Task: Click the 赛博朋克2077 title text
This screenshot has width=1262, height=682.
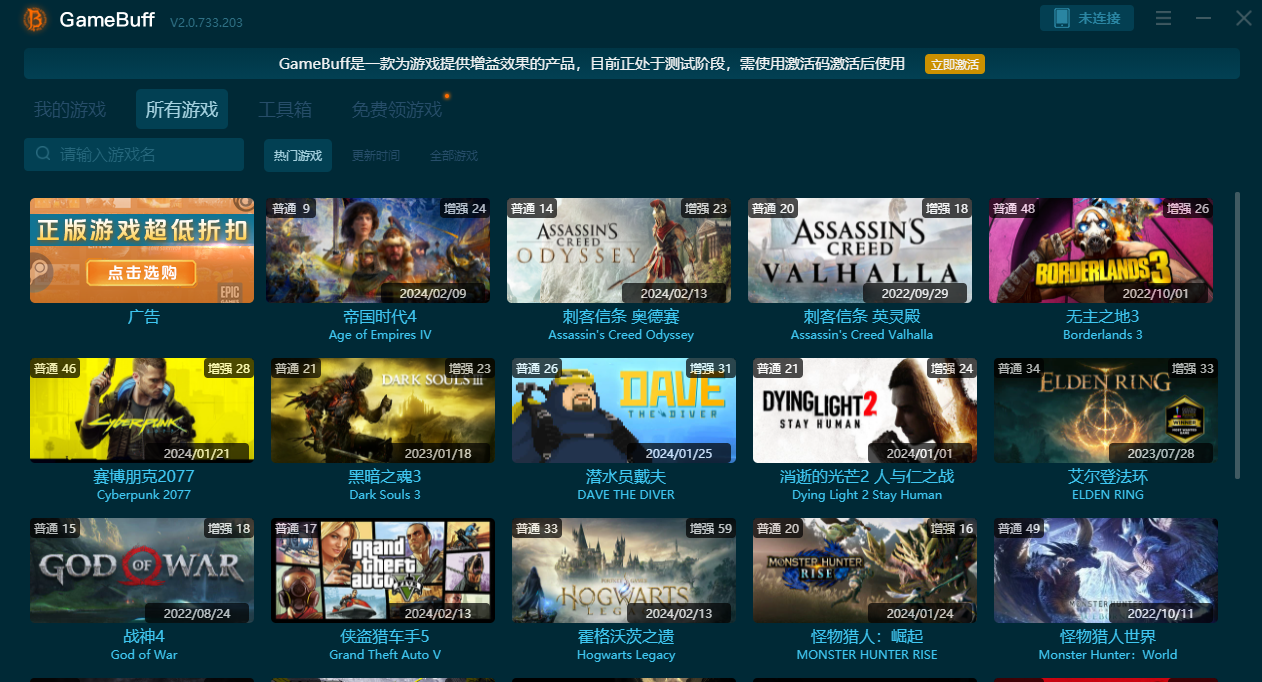Action: (x=144, y=477)
